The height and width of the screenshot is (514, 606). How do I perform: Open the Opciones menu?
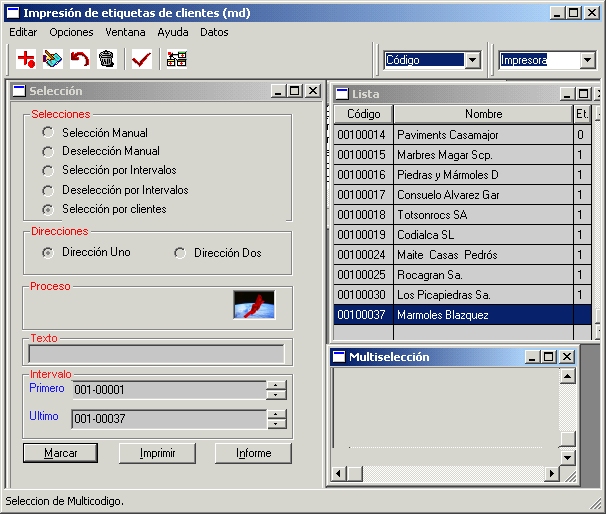(71, 32)
